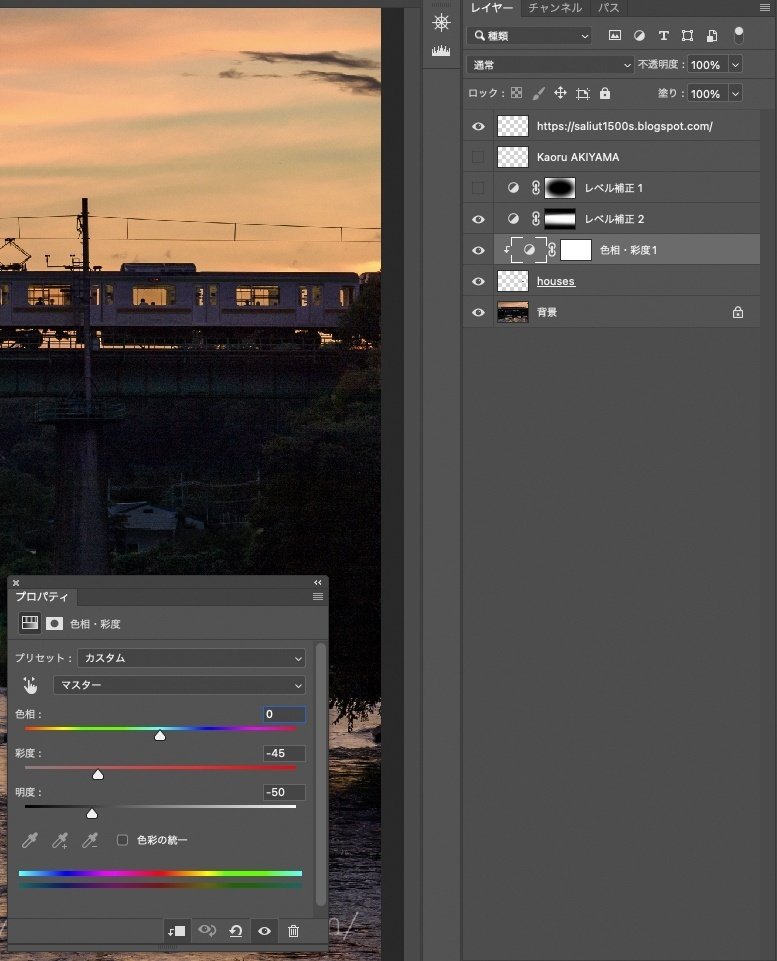Click the 色相 value field
This screenshot has width=777, height=961.
tap(284, 714)
